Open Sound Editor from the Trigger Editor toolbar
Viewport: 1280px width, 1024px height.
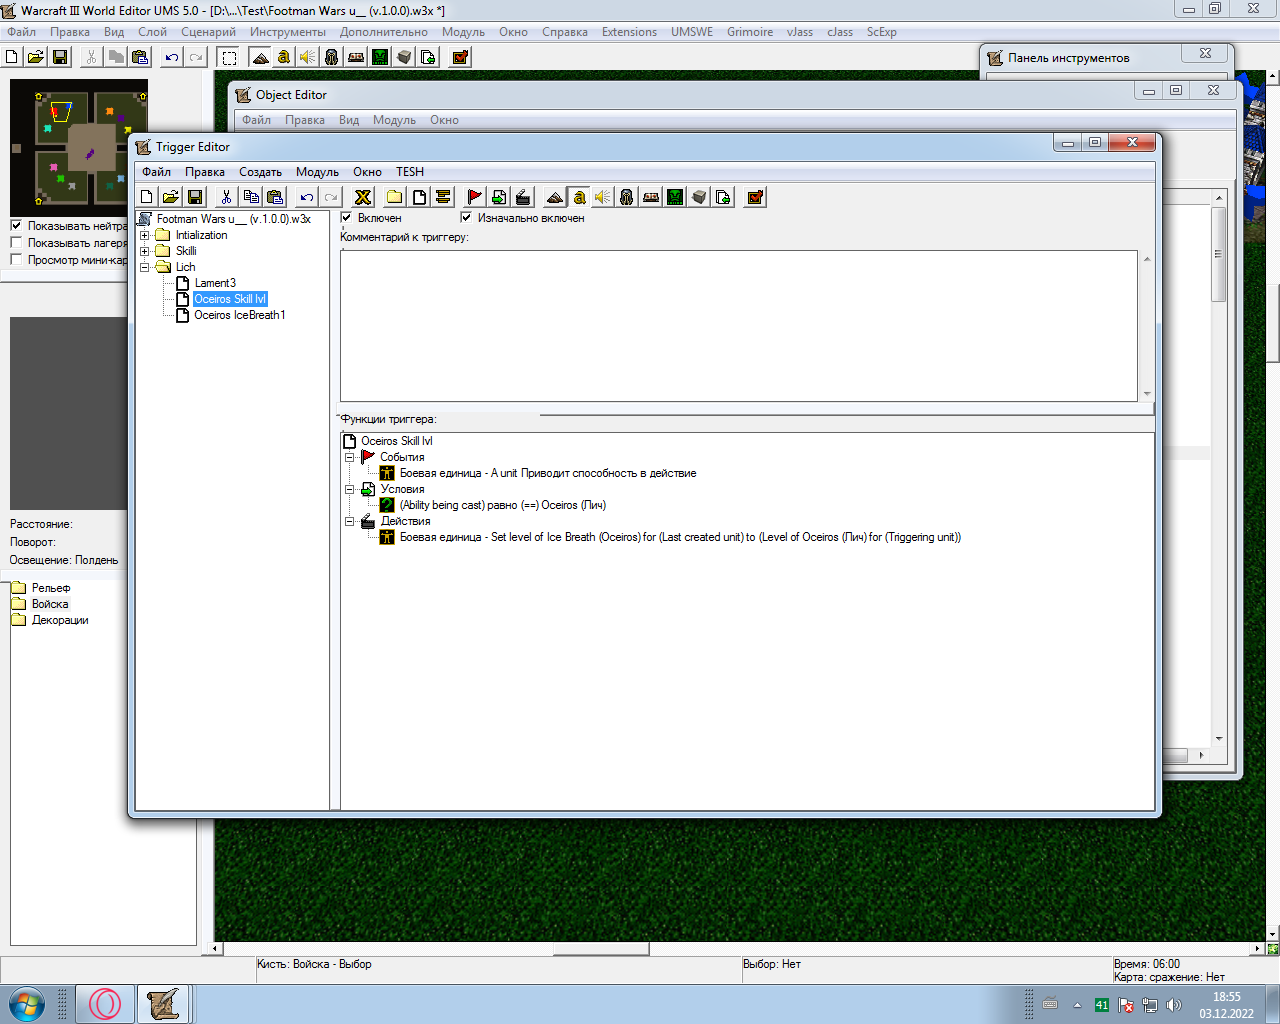pos(603,197)
